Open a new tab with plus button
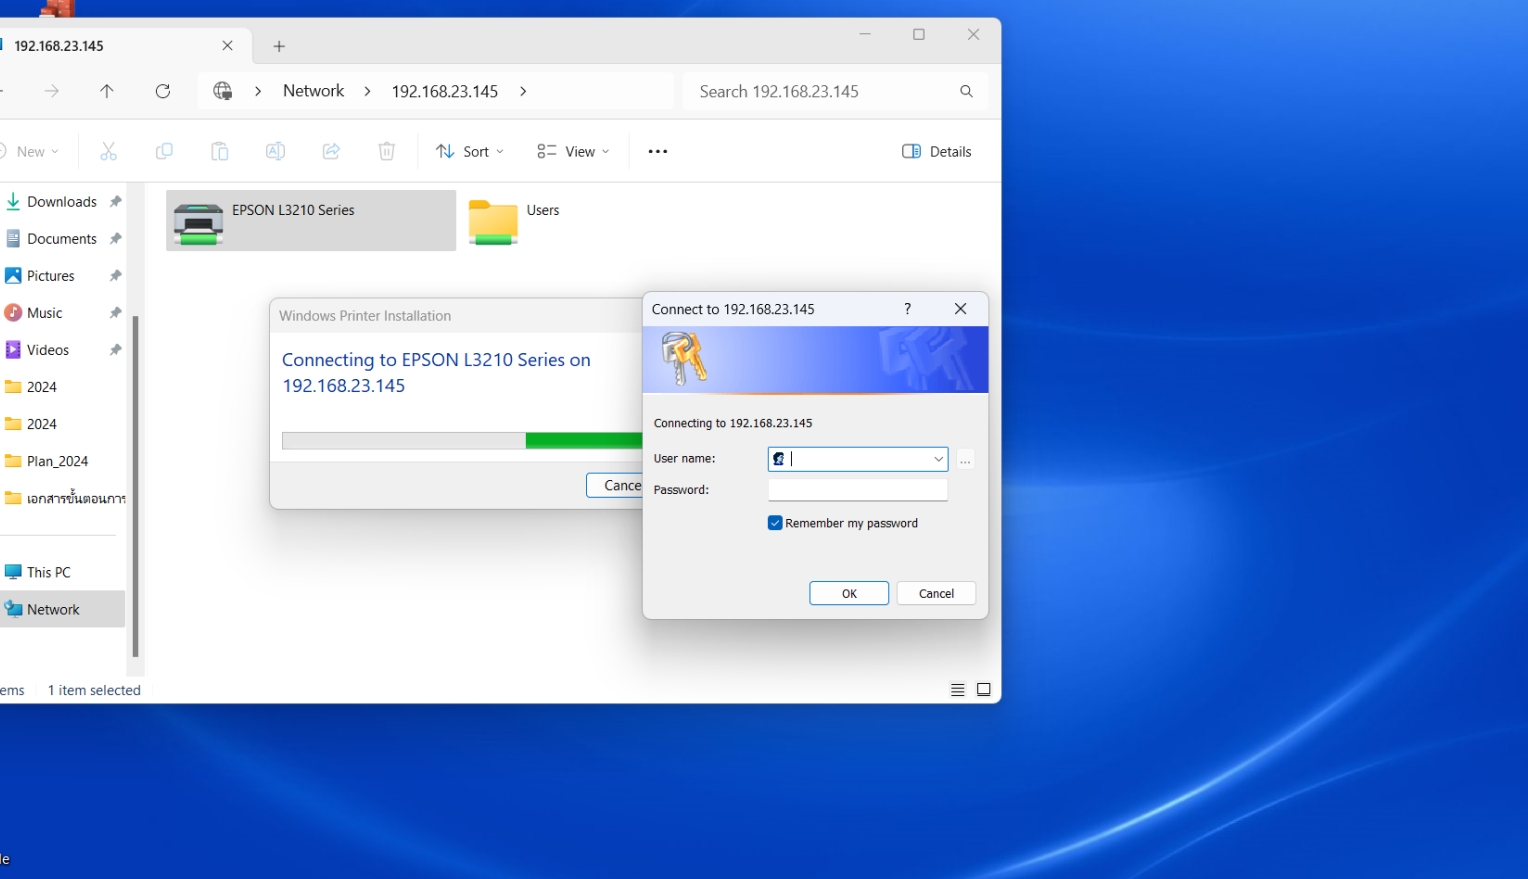 pos(279,46)
